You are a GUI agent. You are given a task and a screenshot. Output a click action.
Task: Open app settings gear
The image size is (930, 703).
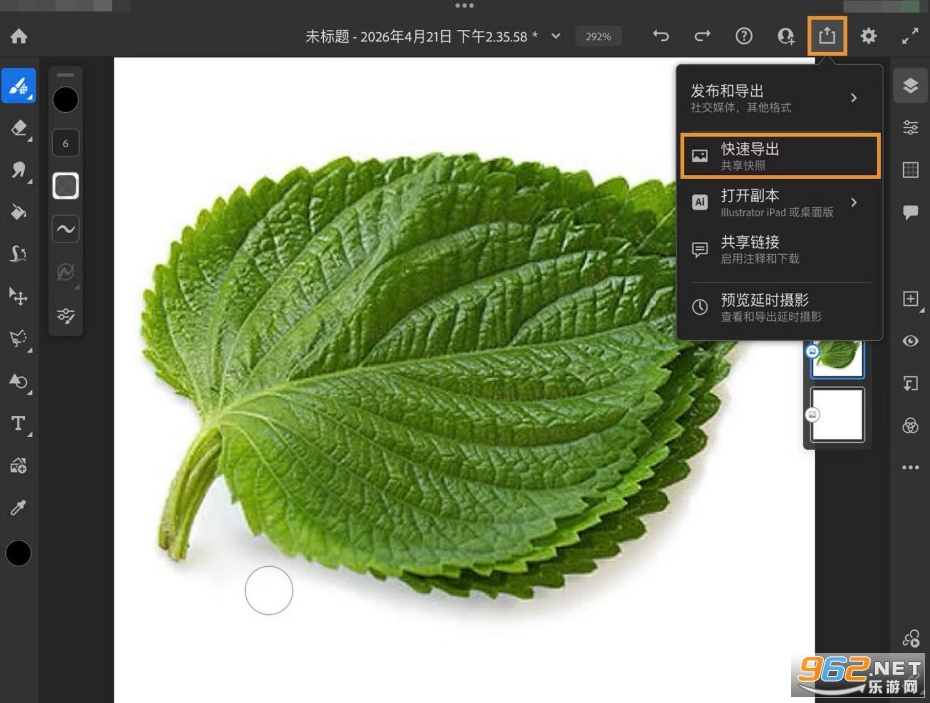(x=868, y=36)
